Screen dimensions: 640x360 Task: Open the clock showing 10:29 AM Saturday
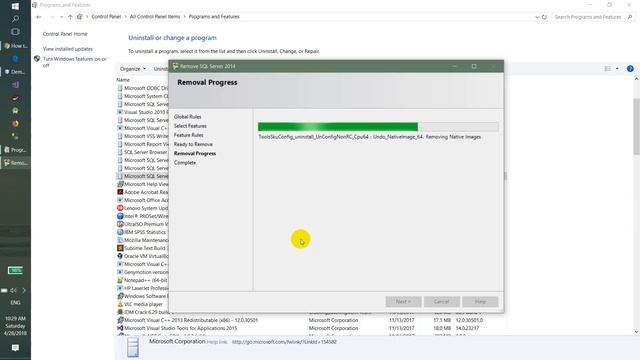pyautogui.click(x=15, y=326)
